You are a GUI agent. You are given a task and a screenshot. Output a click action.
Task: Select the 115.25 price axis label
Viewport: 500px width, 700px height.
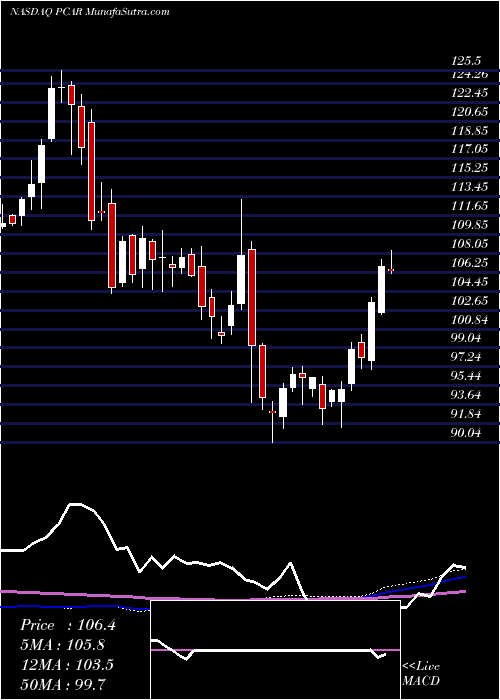[470, 168]
